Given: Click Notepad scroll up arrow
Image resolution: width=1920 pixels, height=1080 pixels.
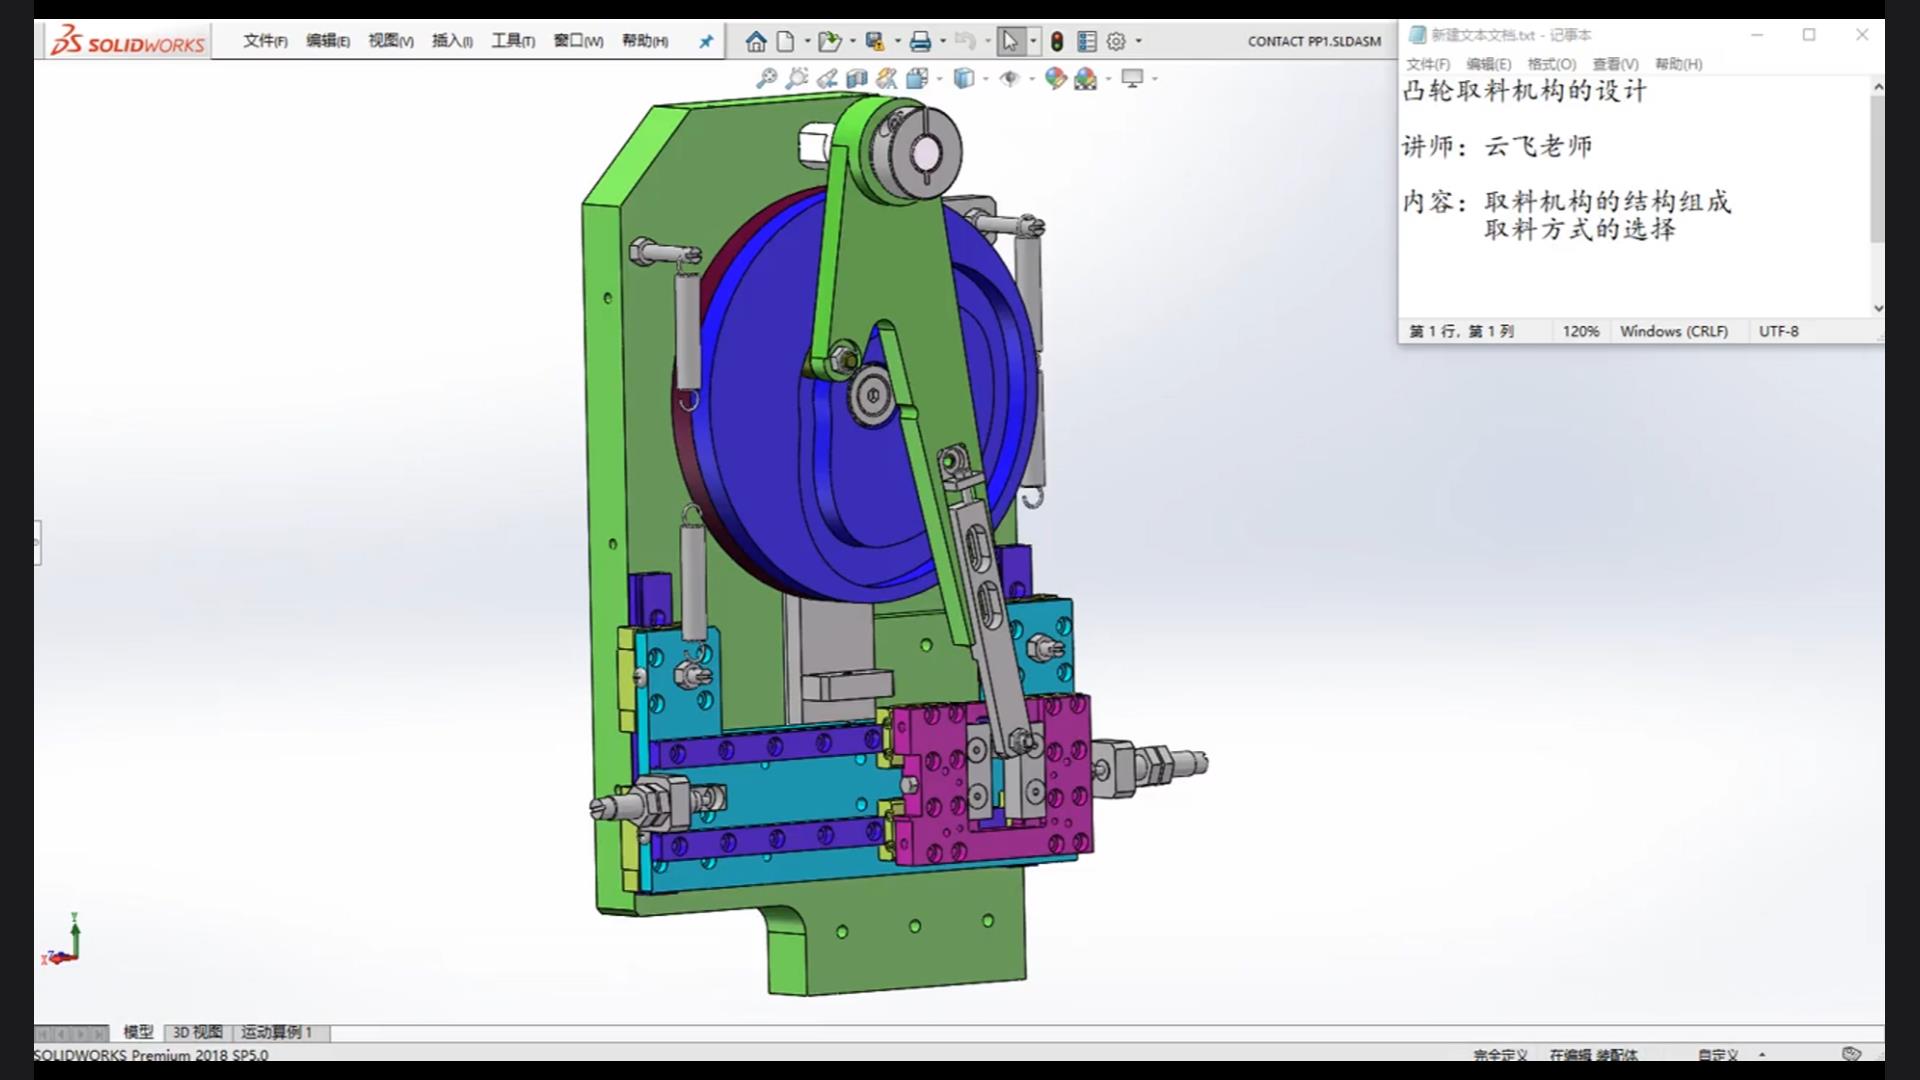Looking at the screenshot, I should pyautogui.click(x=1877, y=87).
